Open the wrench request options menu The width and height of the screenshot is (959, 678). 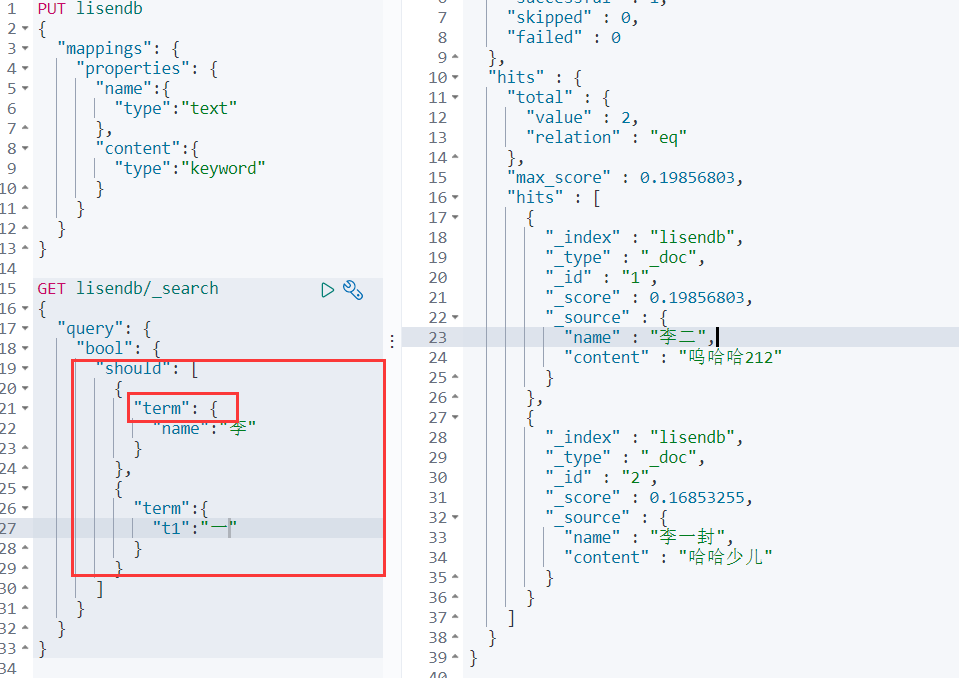click(x=353, y=290)
